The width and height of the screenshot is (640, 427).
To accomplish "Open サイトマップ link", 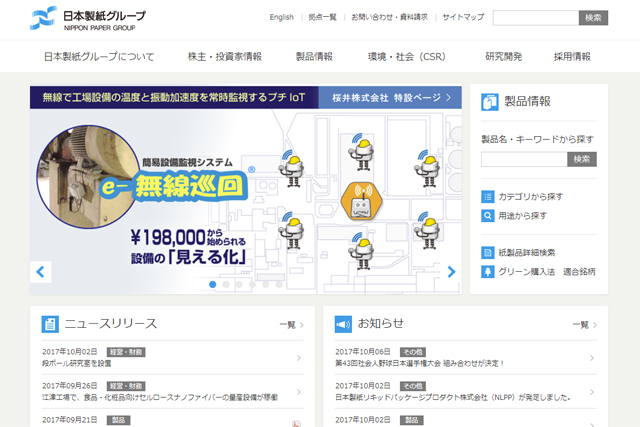I will [463, 17].
